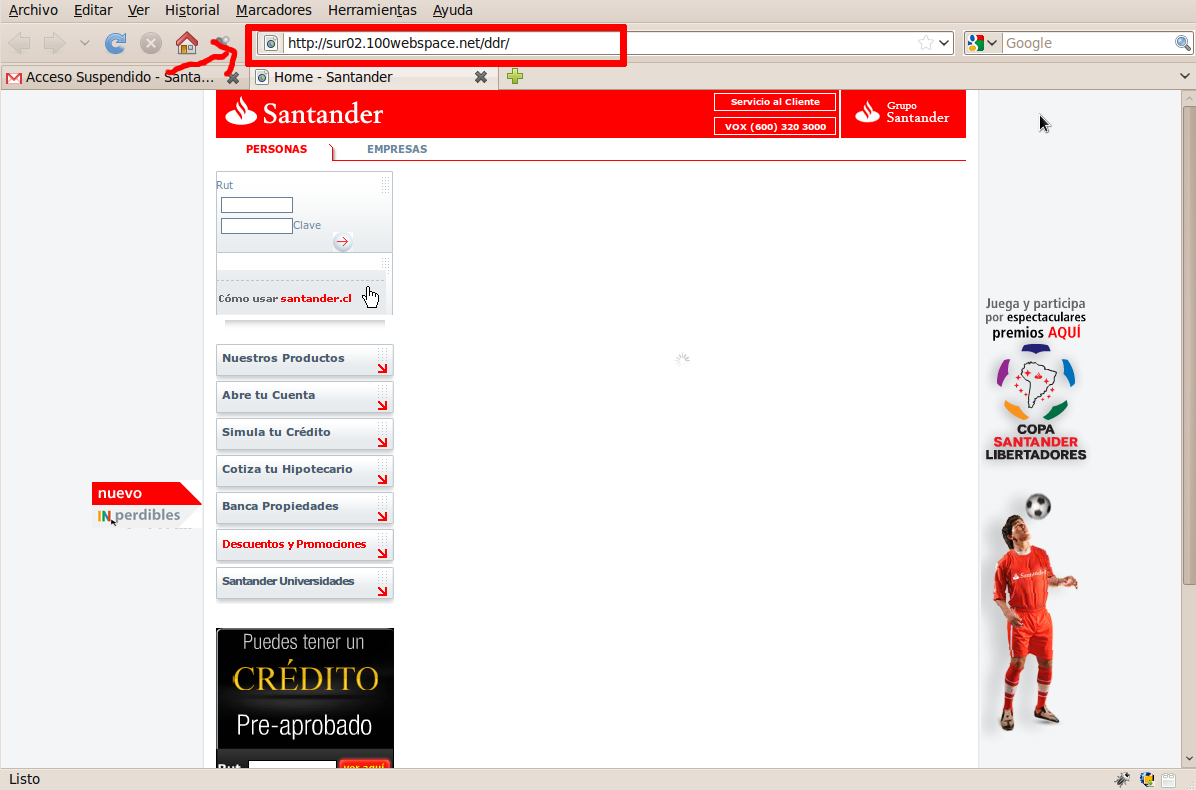Go forward with the Forward arrow button
Image resolution: width=1196 pixels, height=790 pixels.
tap(54, 43)
